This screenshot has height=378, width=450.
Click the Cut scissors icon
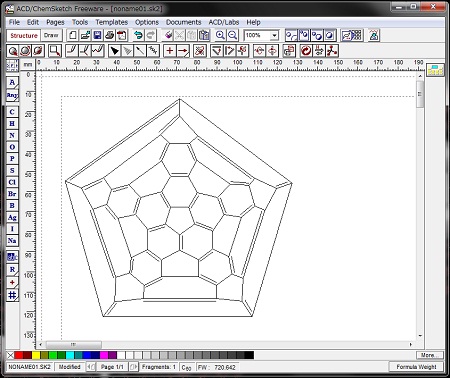(180, 35)
